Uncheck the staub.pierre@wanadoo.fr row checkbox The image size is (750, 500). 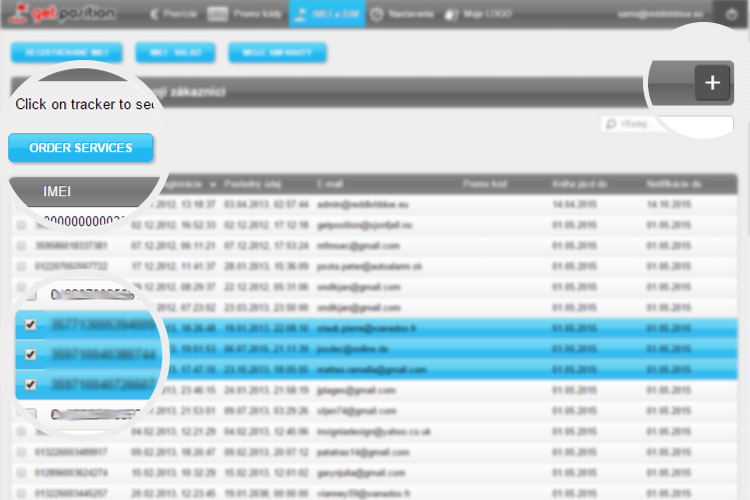tap(31, 325)
